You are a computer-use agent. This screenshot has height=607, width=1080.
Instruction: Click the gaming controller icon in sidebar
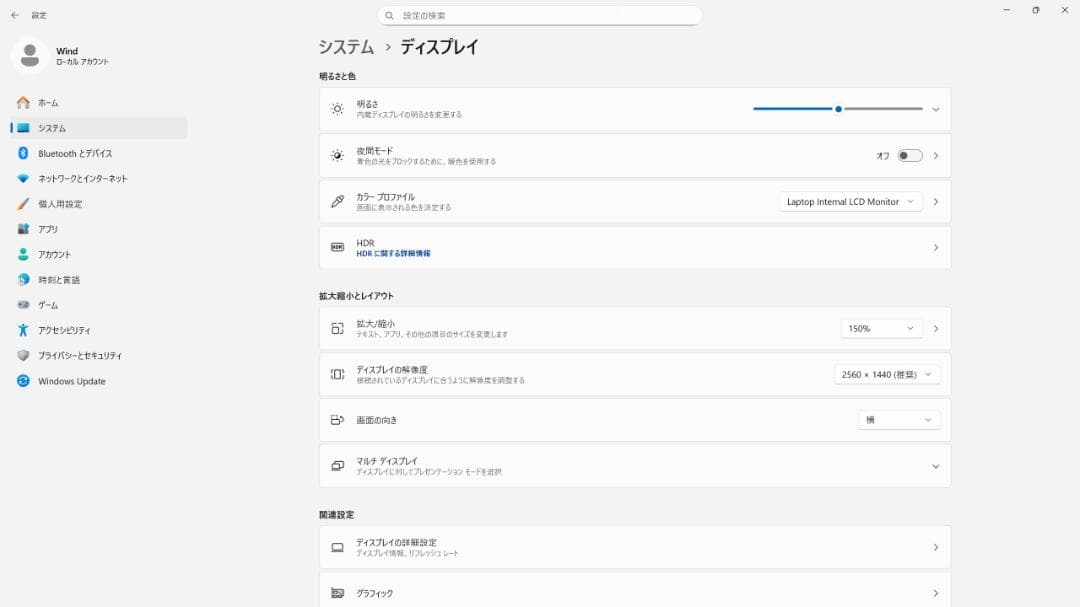coord(22,304)
